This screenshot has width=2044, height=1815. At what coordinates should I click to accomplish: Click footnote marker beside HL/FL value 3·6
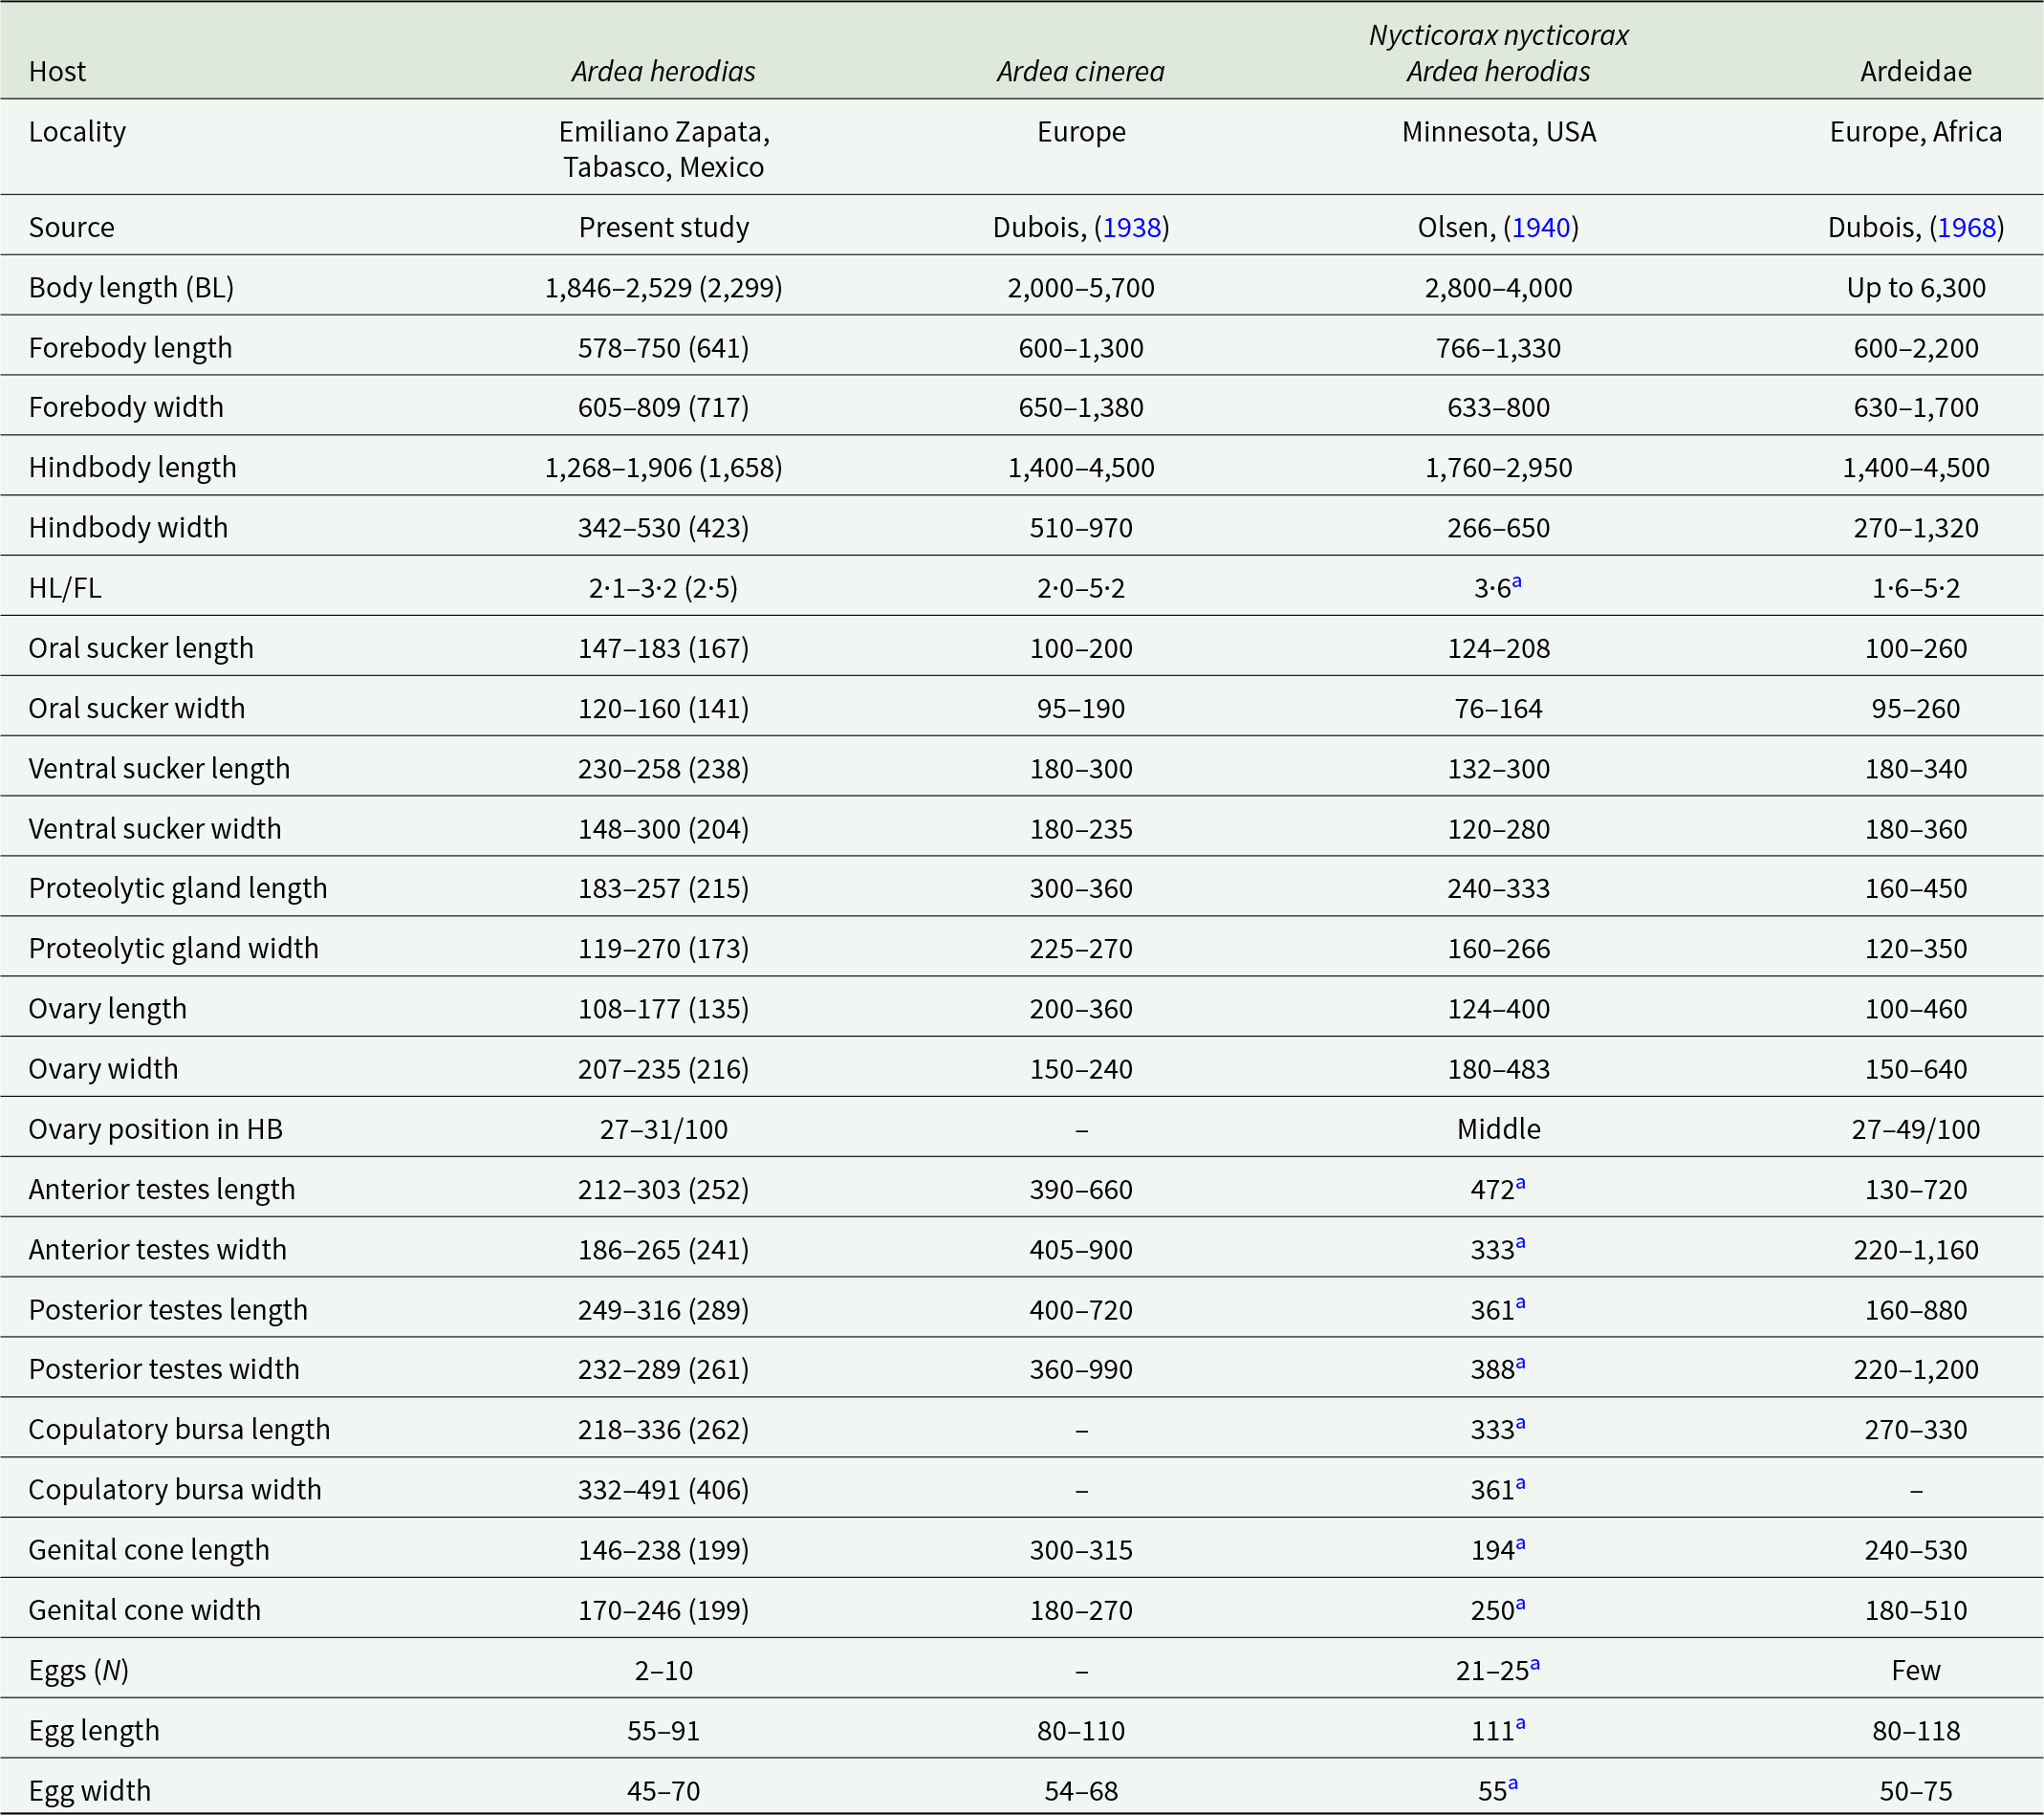click(1517, 582)
